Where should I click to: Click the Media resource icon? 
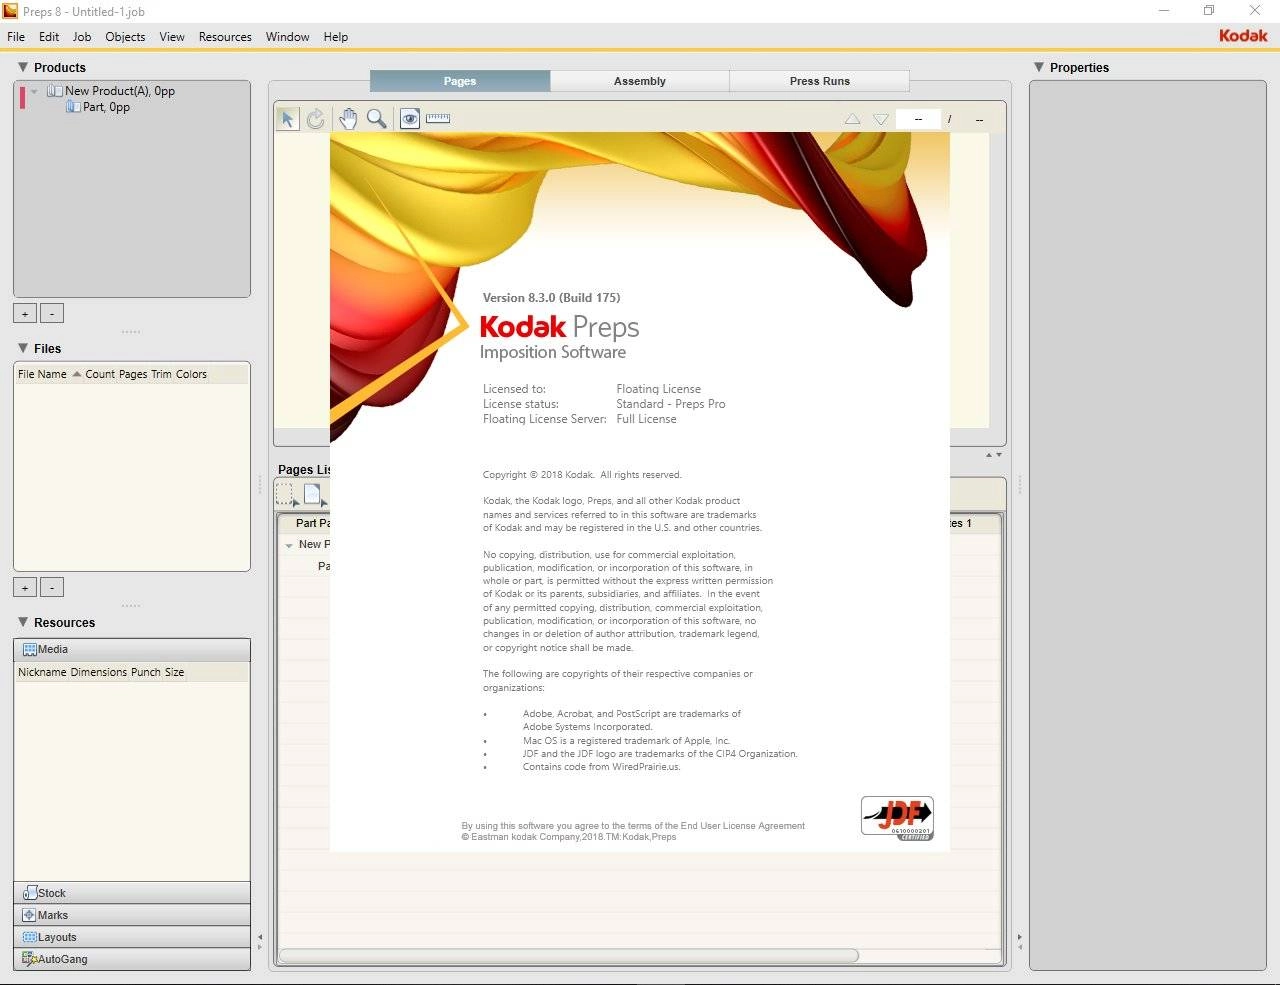click(x=30, y=649)
